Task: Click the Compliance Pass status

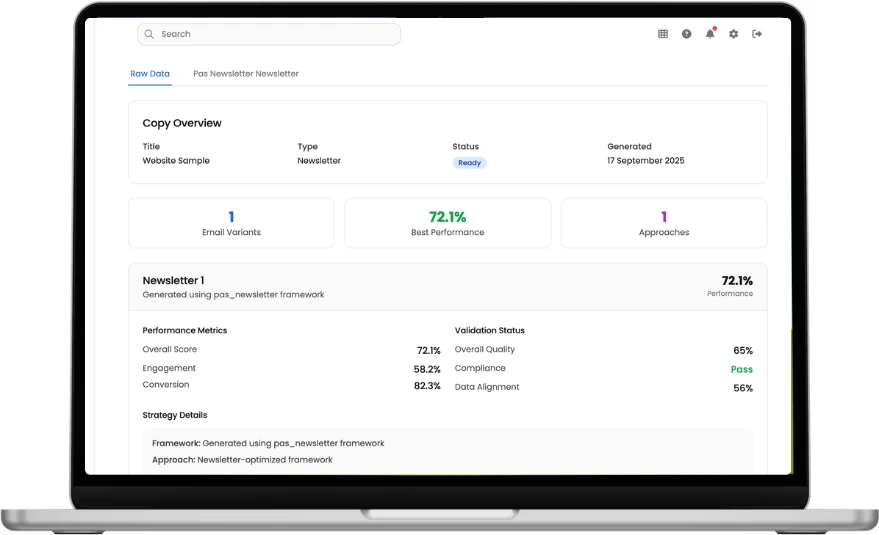Action: [741, 369]
